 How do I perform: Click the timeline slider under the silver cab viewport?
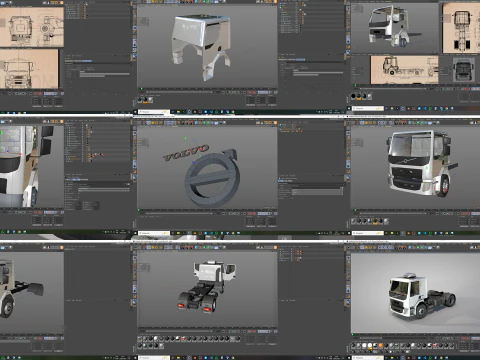tap(179, 92)
